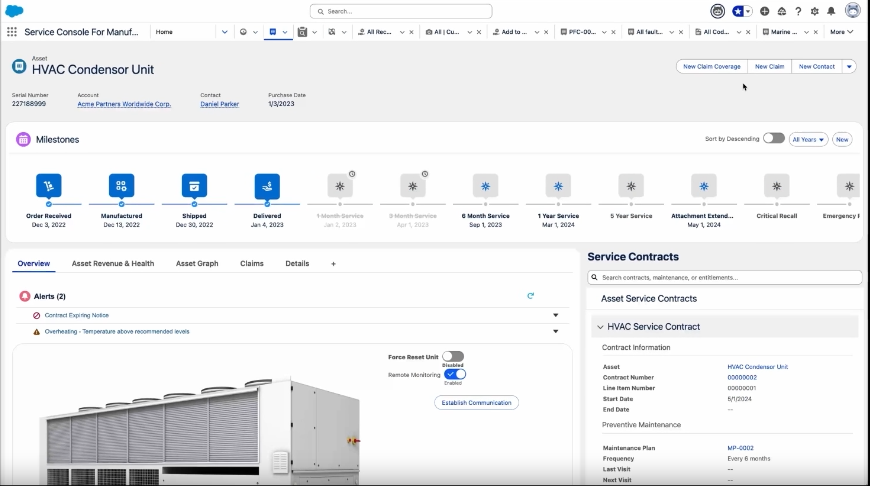Open the user profile avatar

853,11
